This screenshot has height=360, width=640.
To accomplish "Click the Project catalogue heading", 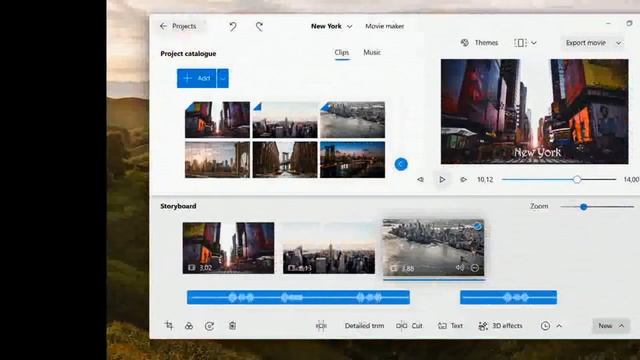I will pos(188,53).
